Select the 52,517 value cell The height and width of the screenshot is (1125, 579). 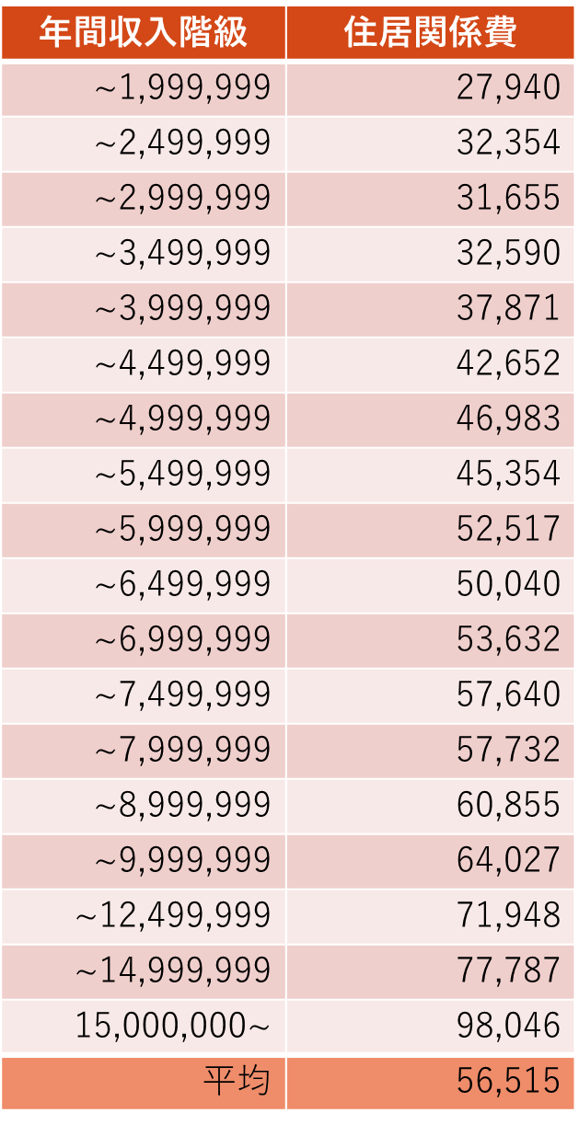tap(430, 531)
